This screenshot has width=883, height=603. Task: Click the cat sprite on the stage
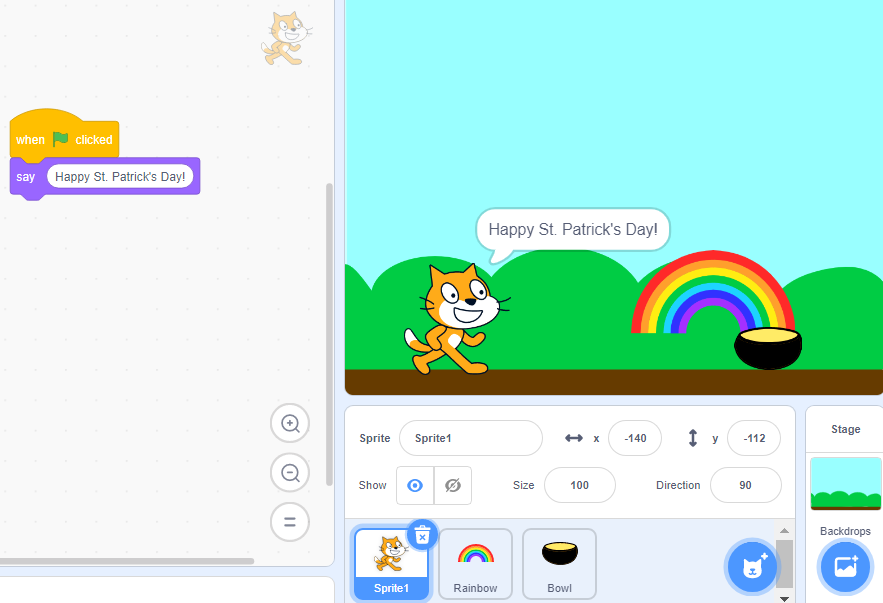[456, 320]
